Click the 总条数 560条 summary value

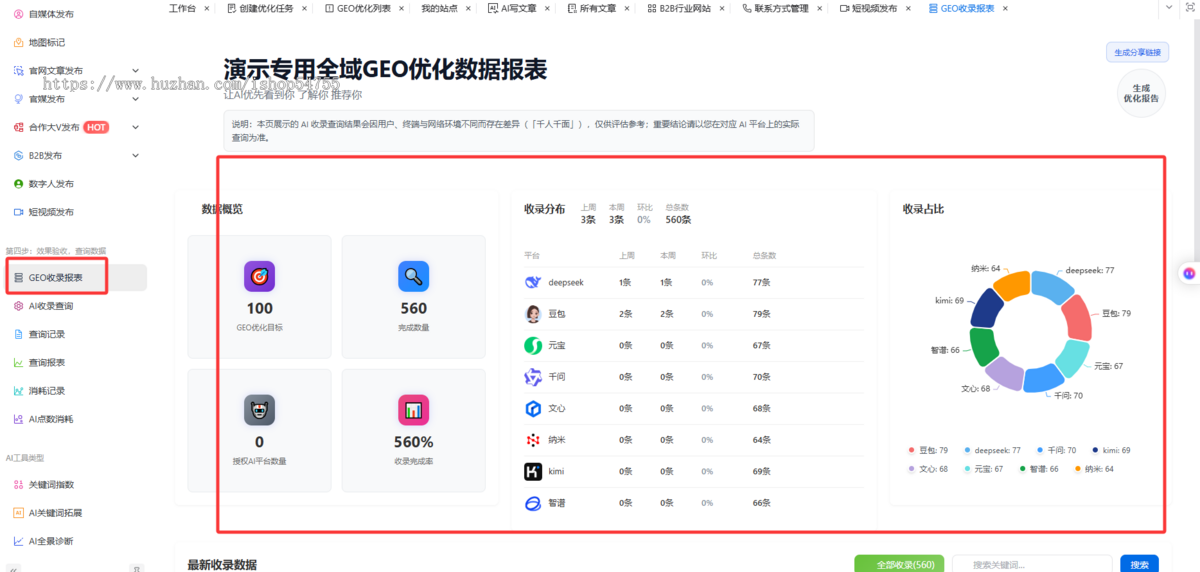(678, 219)
